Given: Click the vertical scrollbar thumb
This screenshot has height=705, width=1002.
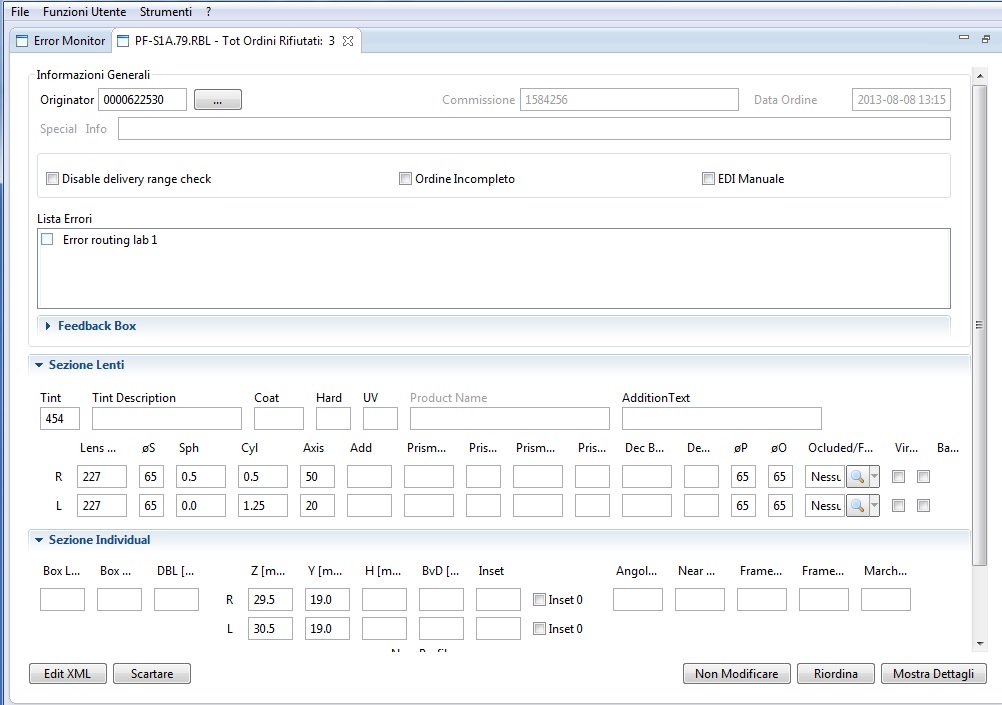Looking at the screenshot, I should [980, 325].
